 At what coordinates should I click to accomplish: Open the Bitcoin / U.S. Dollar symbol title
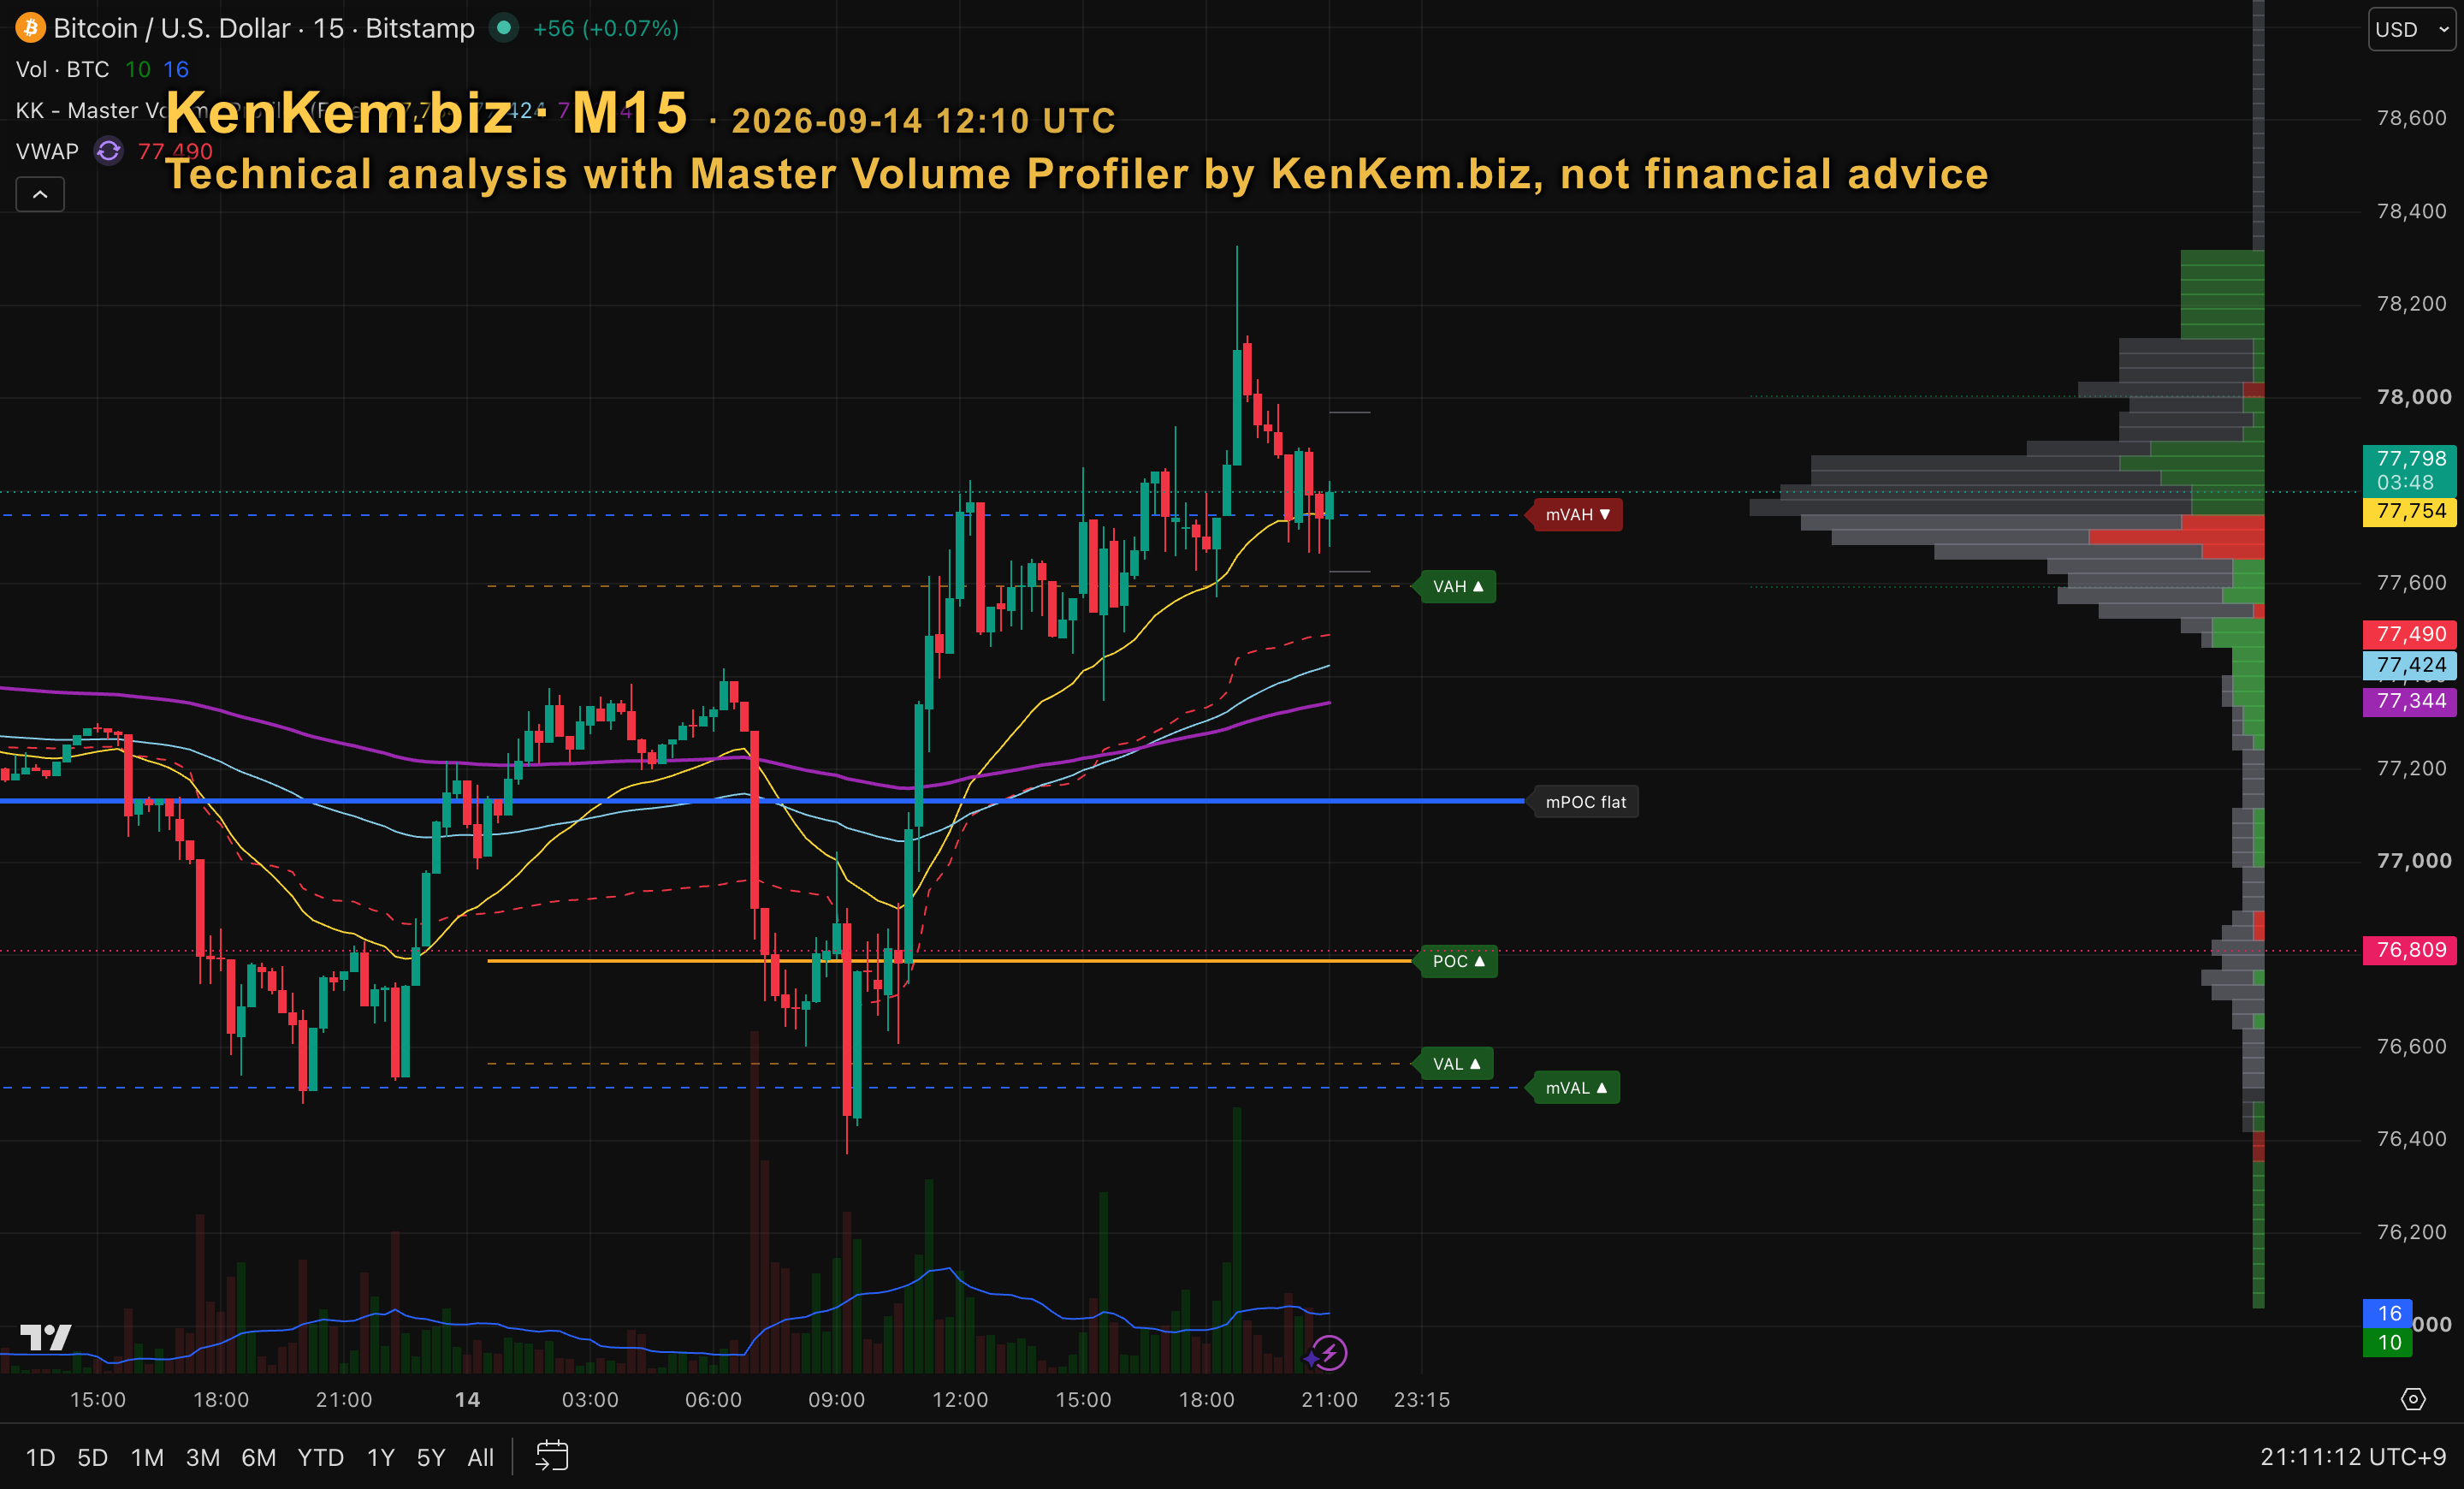[264, 28]
